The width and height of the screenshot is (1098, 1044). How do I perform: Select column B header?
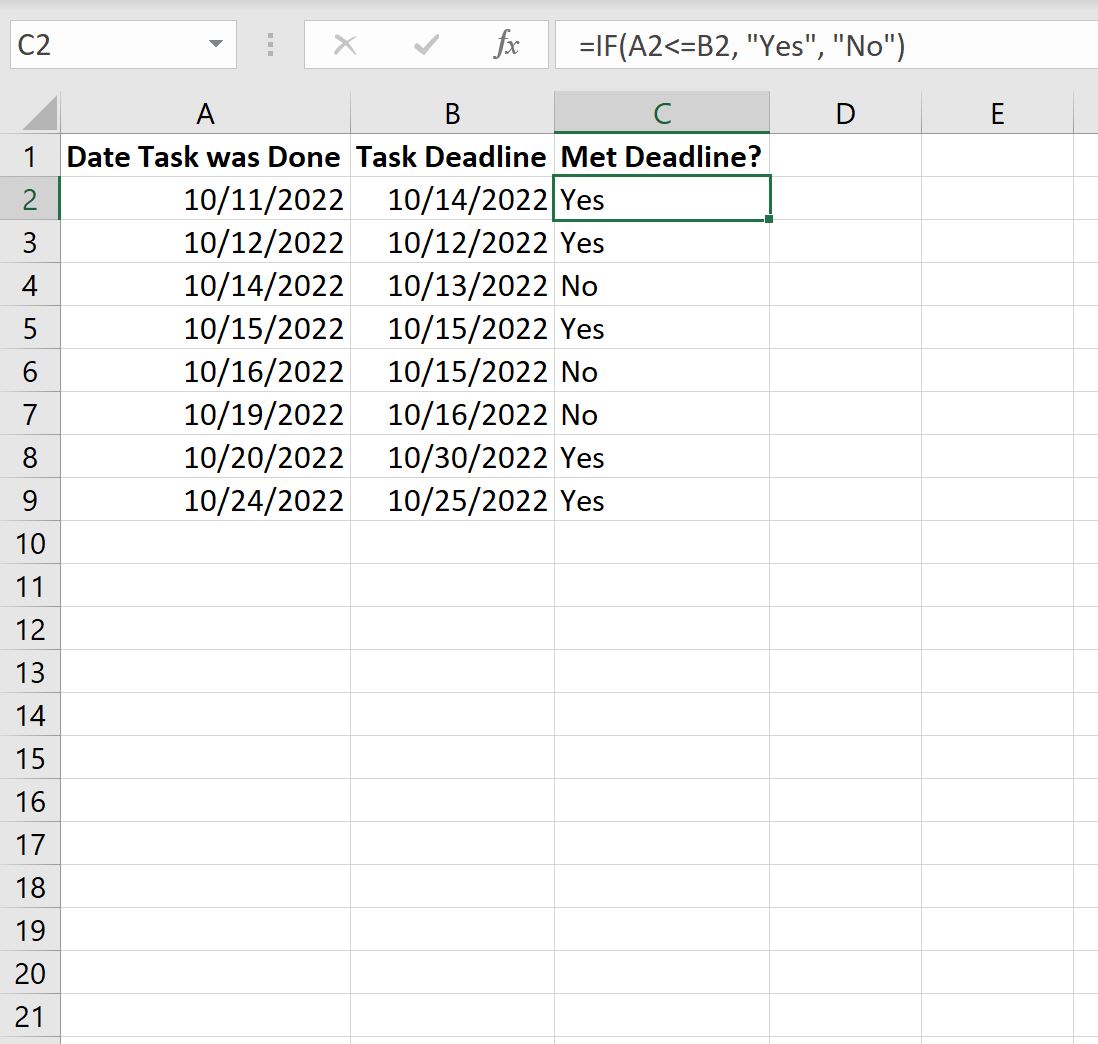(452, 113)
